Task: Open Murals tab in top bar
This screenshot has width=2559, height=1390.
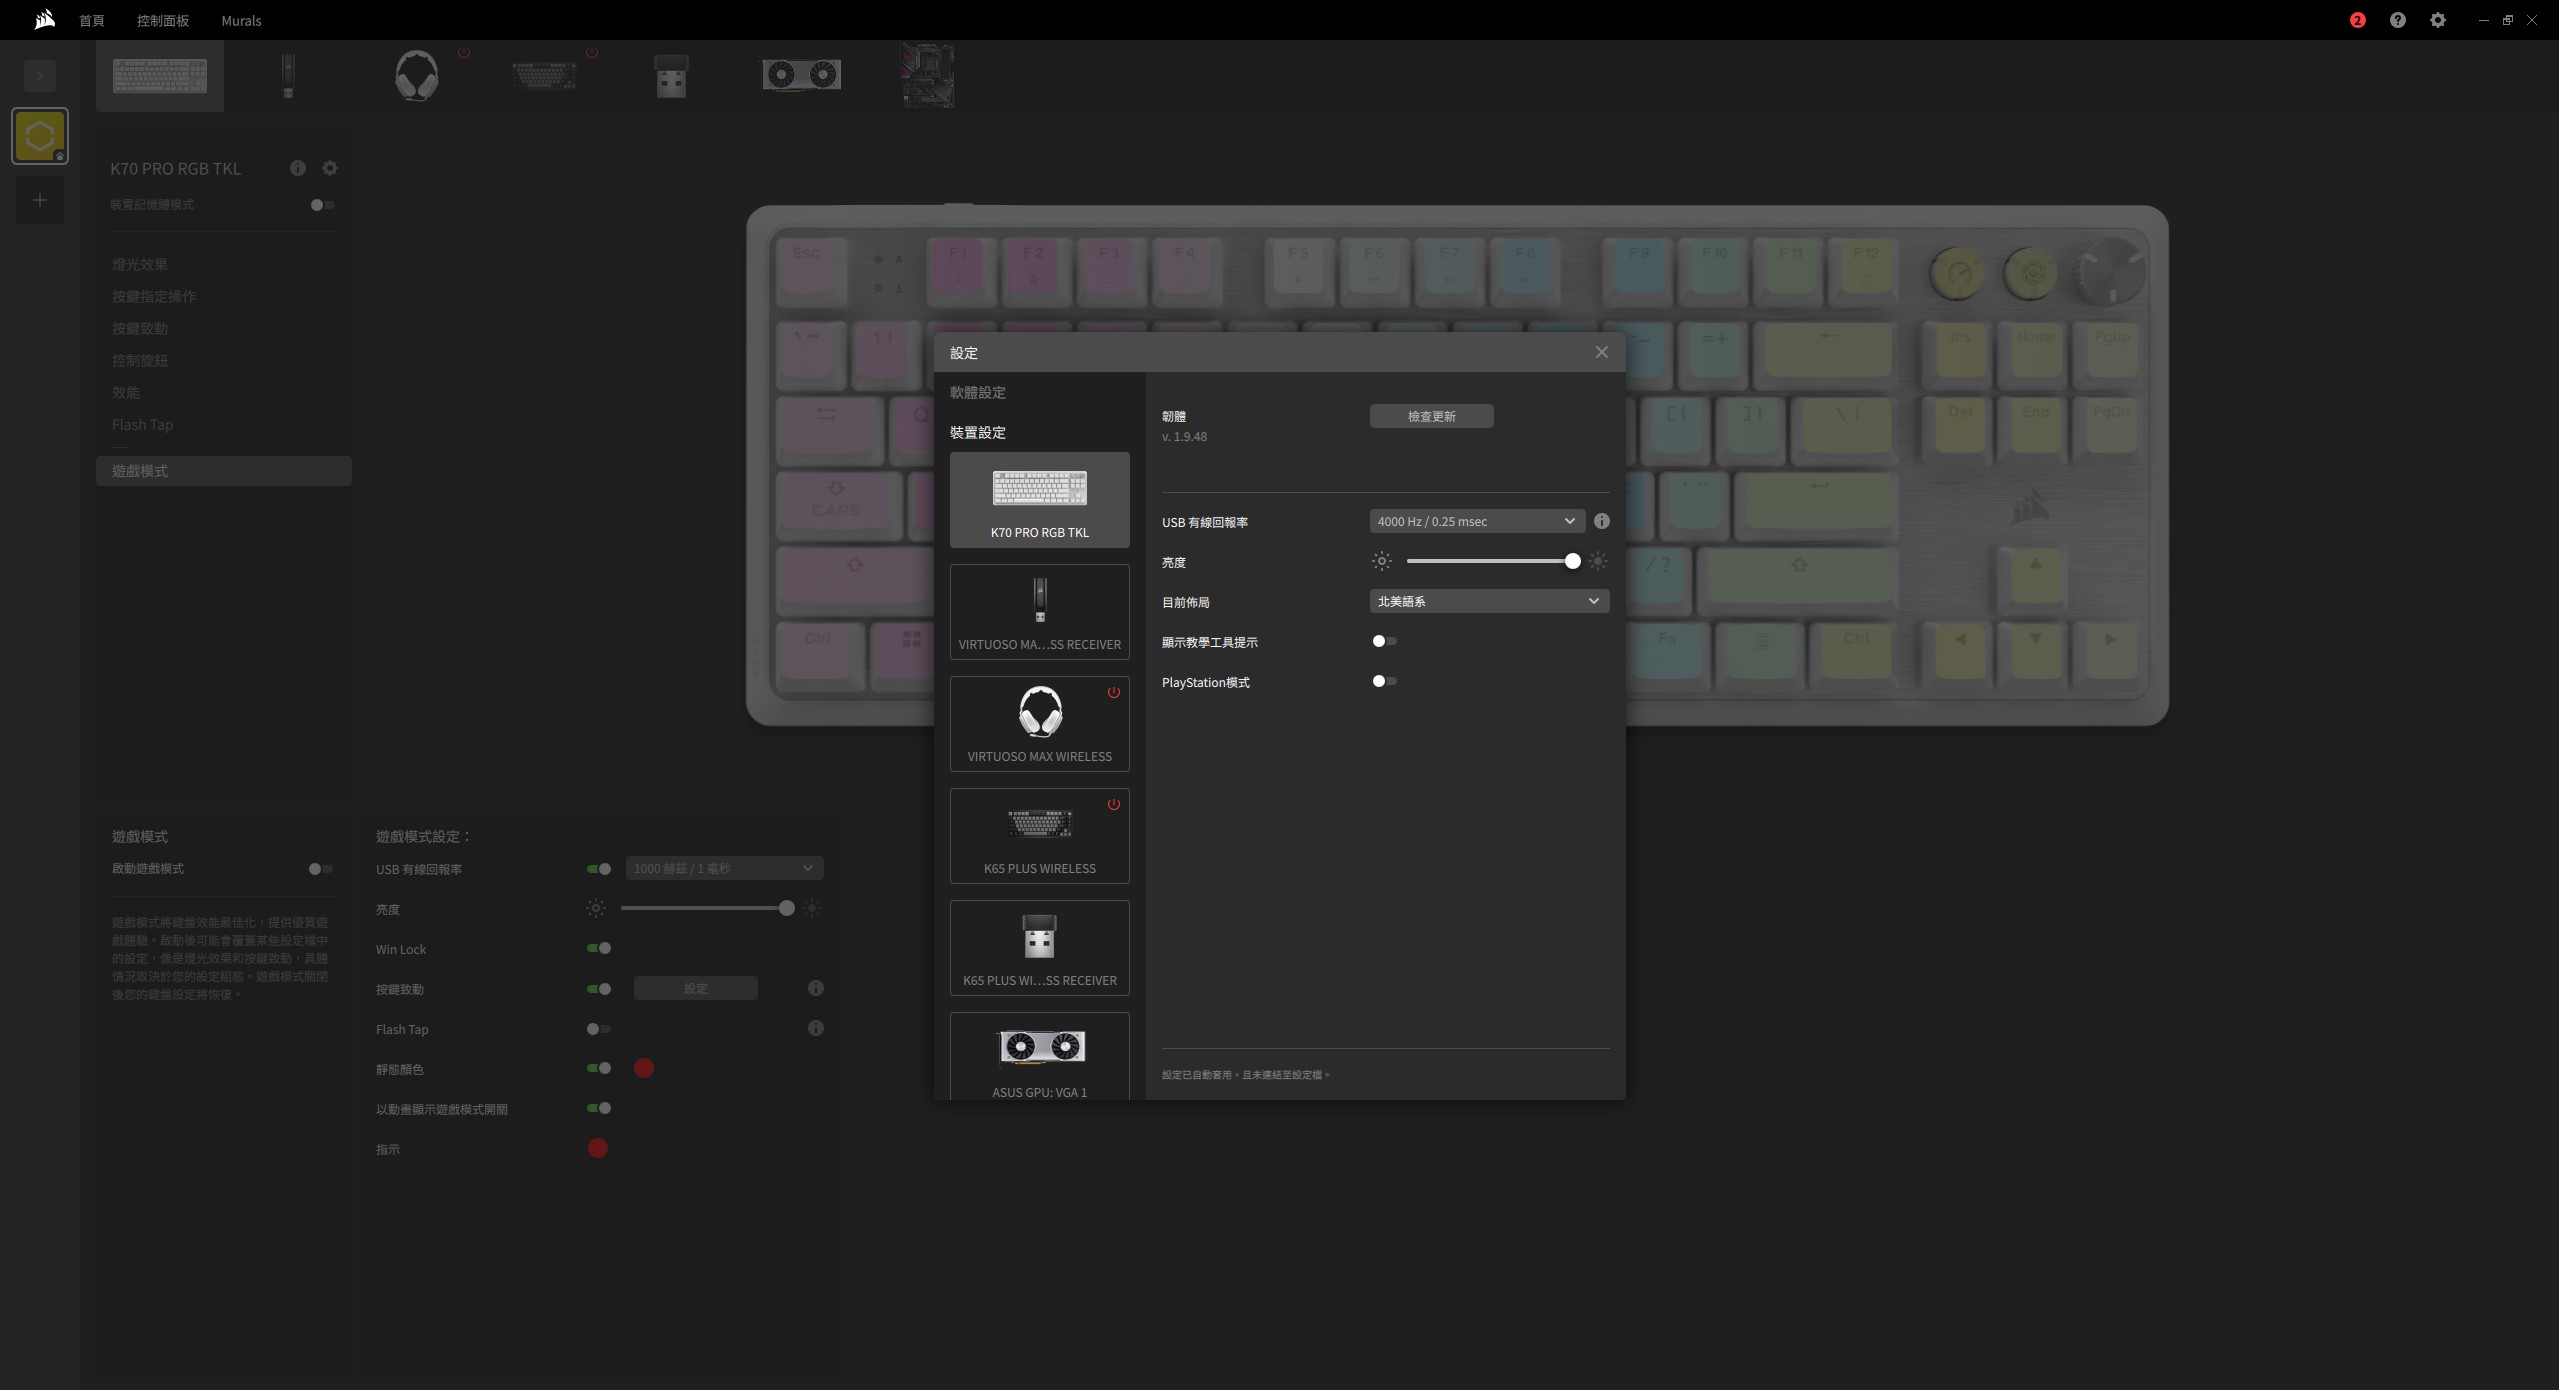Action: click(x=241, y=20)
